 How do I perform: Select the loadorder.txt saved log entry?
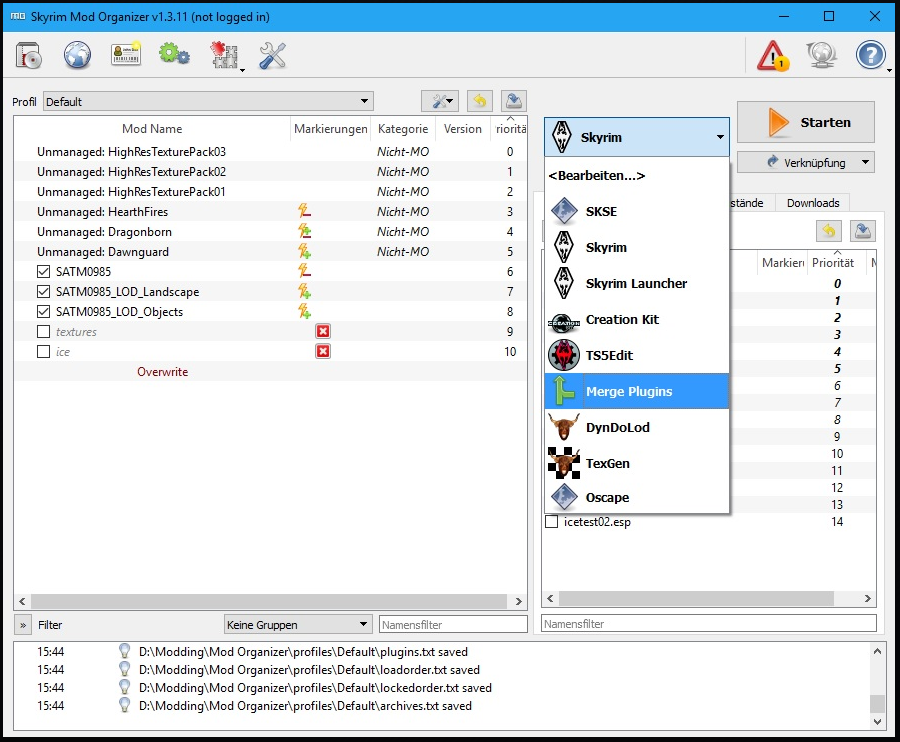point(441,669)
